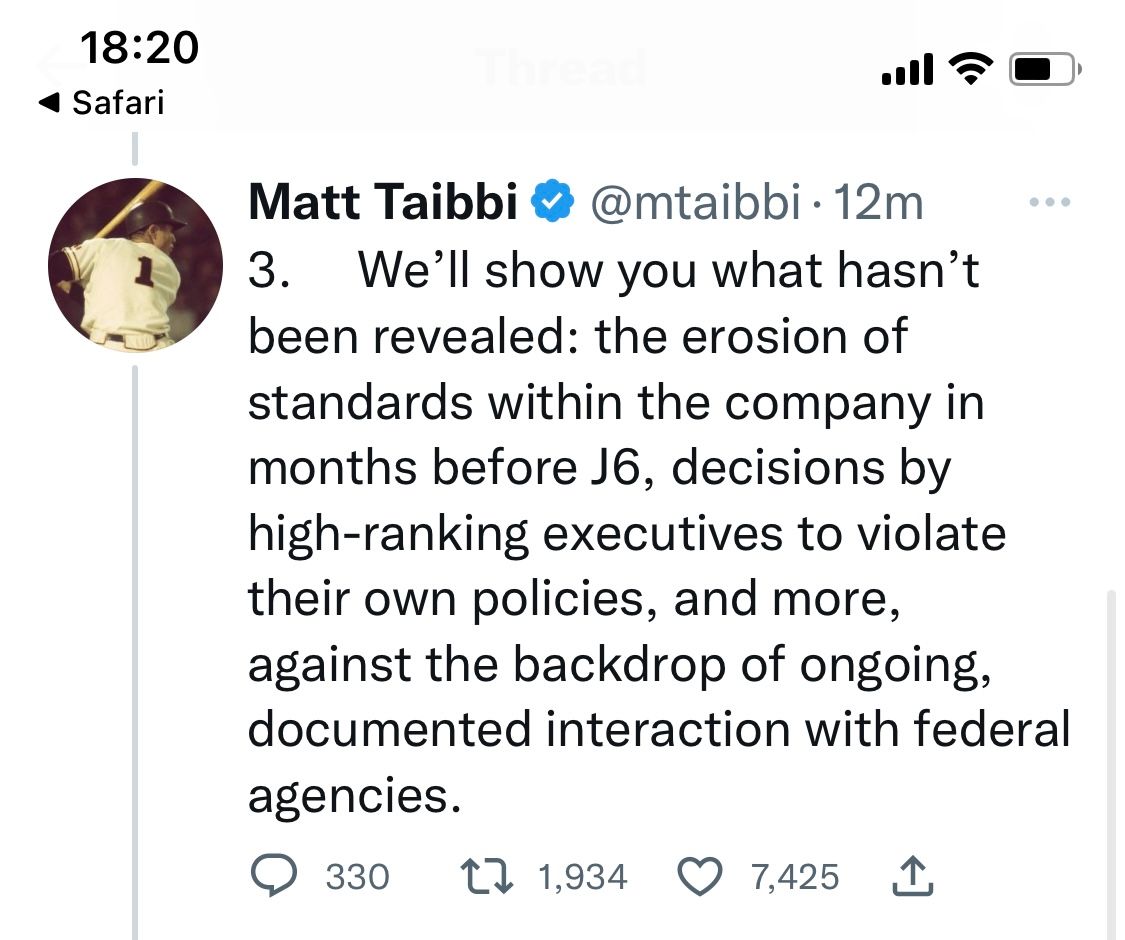Tap the reply speech bubble icon
Image resolution: width=1125 pixels, height=940 pixels.
273,876
